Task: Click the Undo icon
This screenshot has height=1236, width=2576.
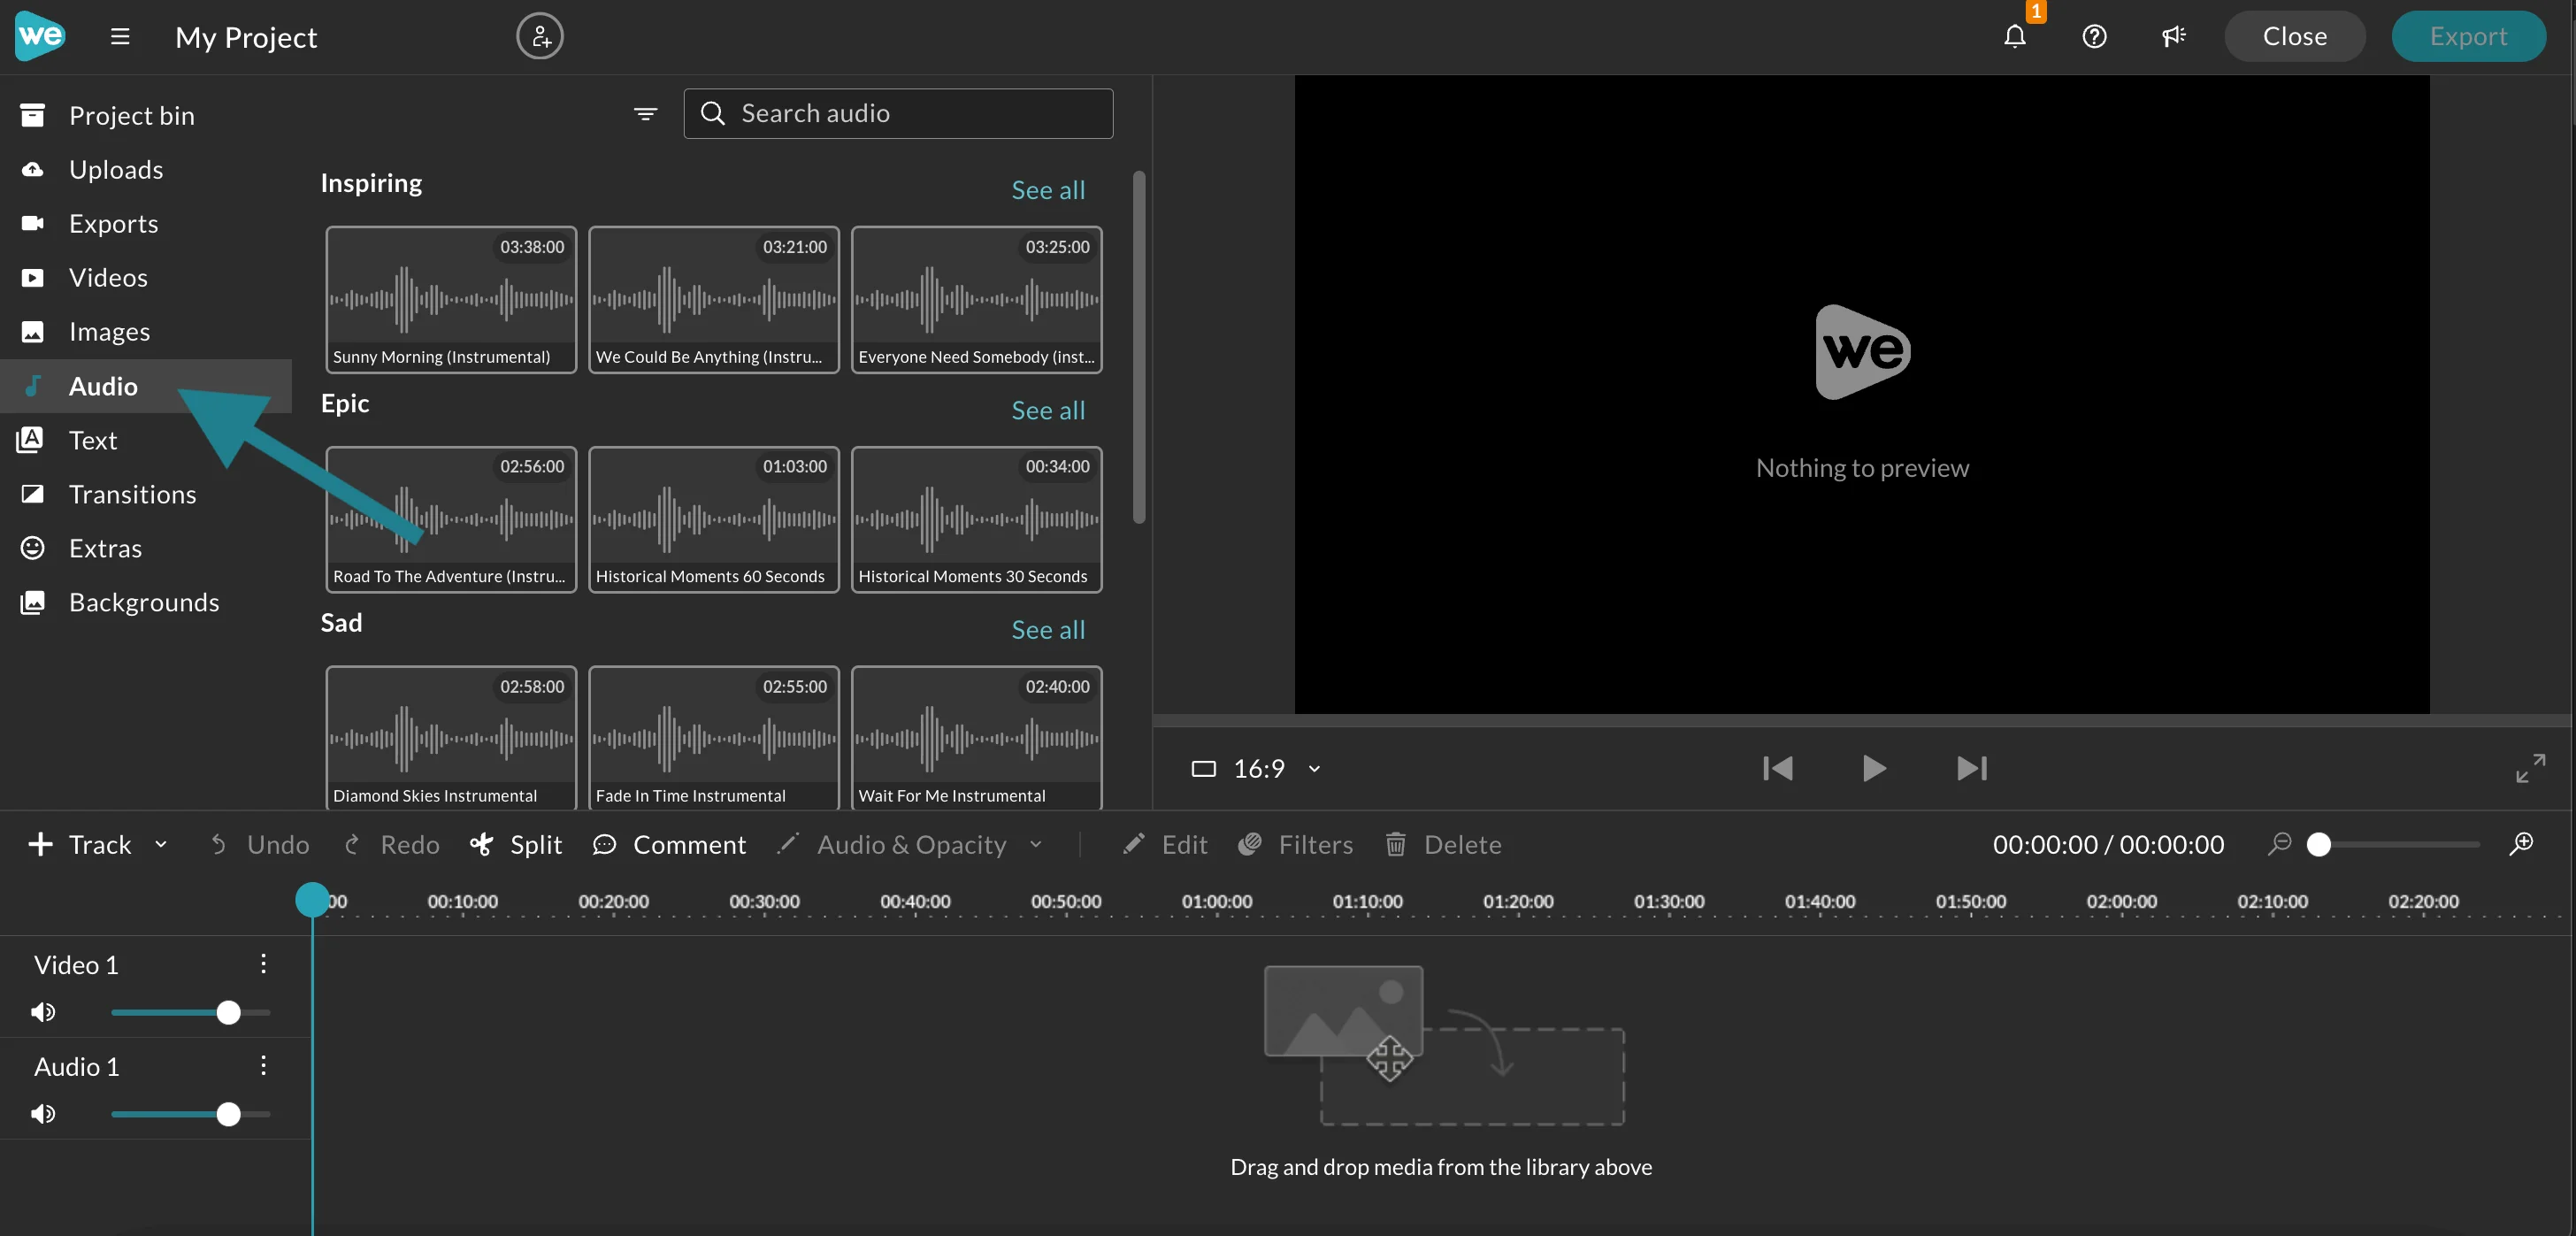Action: 218,844
